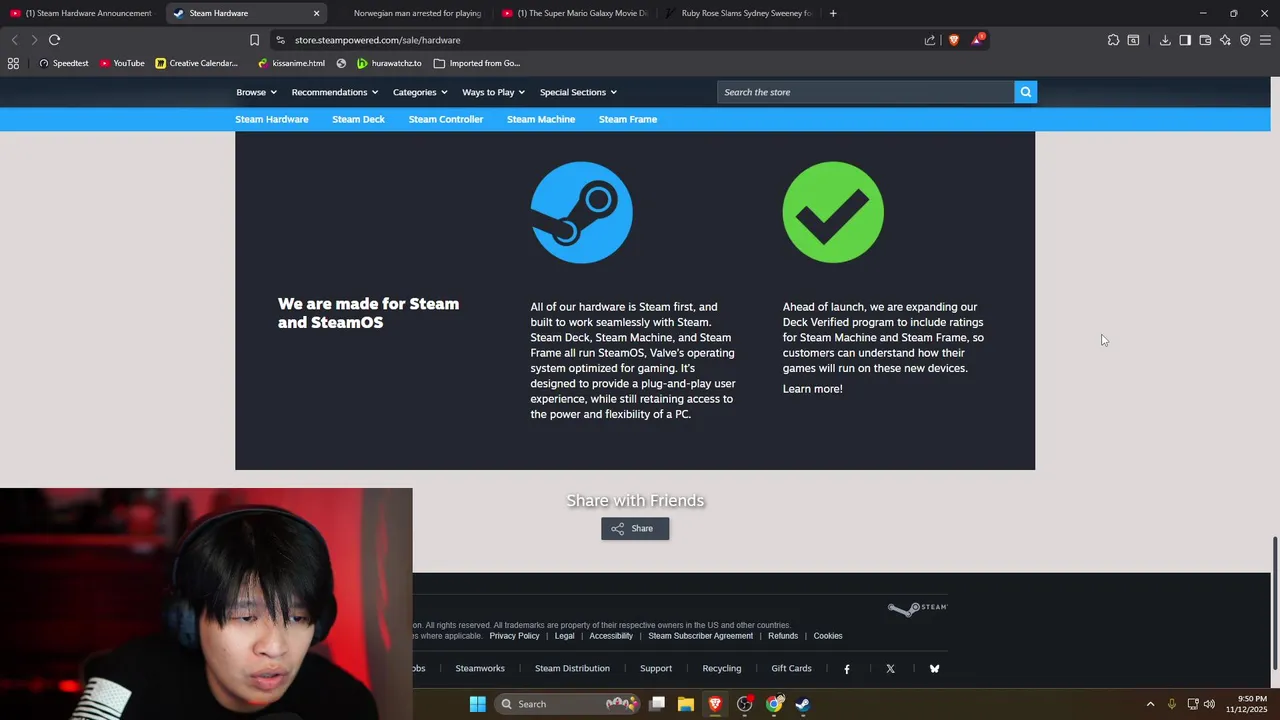This screenshot has width=1280, height=720.
Task: Go back with the browser back arrow
Action: [14, 40]
